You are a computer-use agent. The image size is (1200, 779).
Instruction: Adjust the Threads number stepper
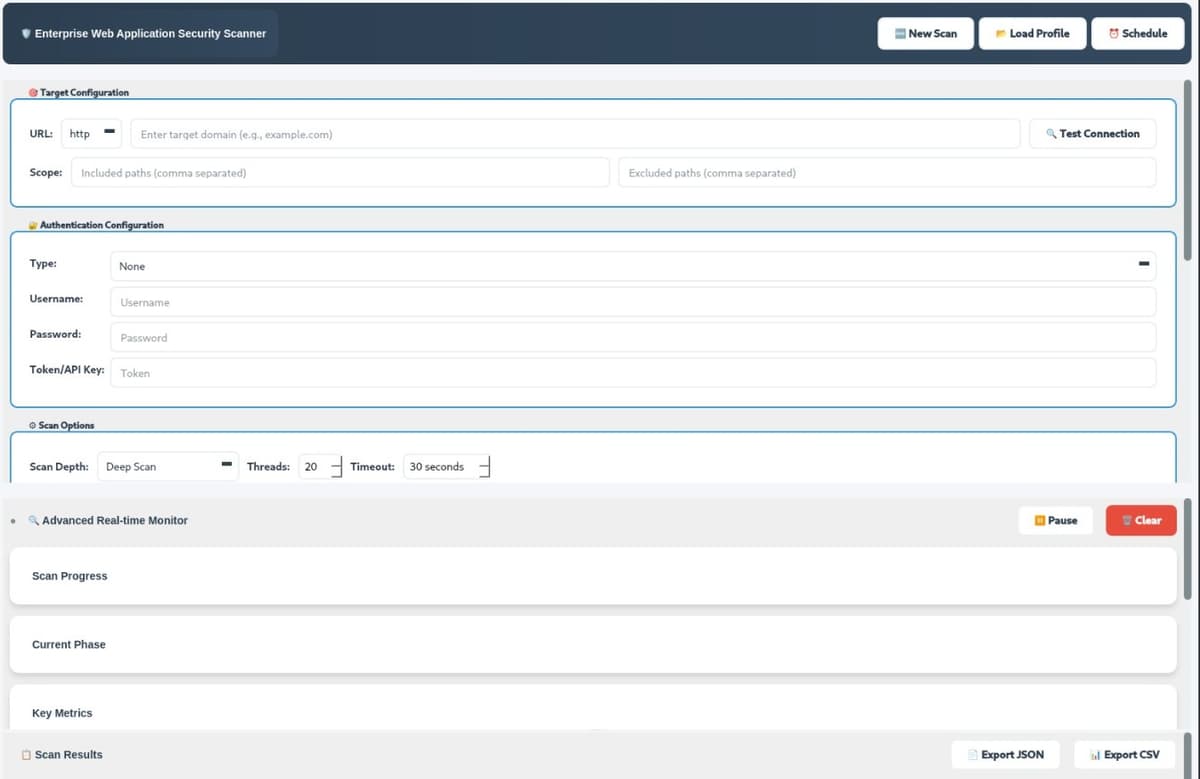point(336,467)
